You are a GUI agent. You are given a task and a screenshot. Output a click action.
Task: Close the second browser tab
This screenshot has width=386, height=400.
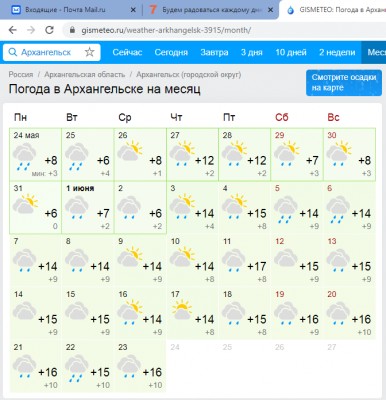pyautogui.click(x=271, y=10)
